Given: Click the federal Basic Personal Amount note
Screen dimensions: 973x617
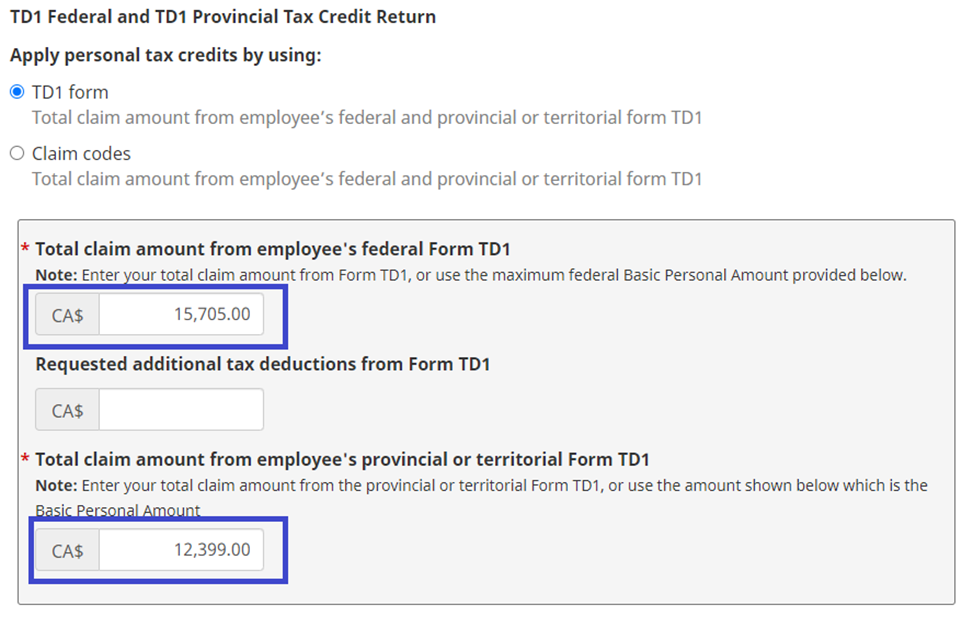Looking at the screenshot, I should [471, 275].
